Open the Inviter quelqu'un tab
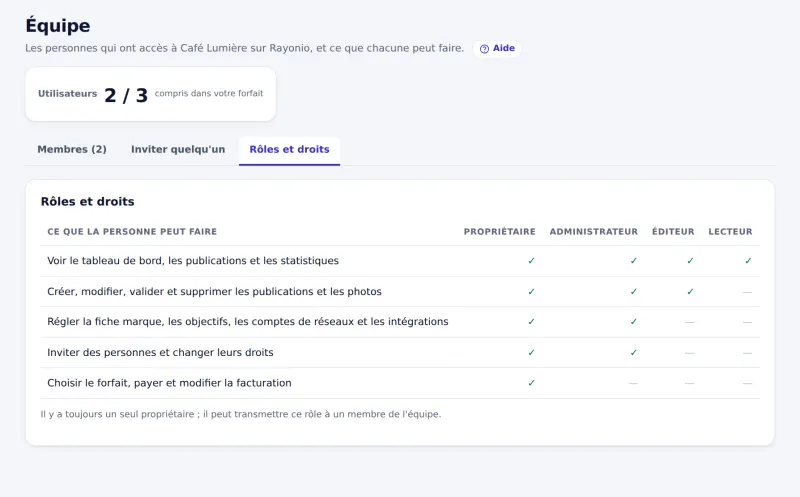This screenshot has width=800, height=497. [178, 150]
